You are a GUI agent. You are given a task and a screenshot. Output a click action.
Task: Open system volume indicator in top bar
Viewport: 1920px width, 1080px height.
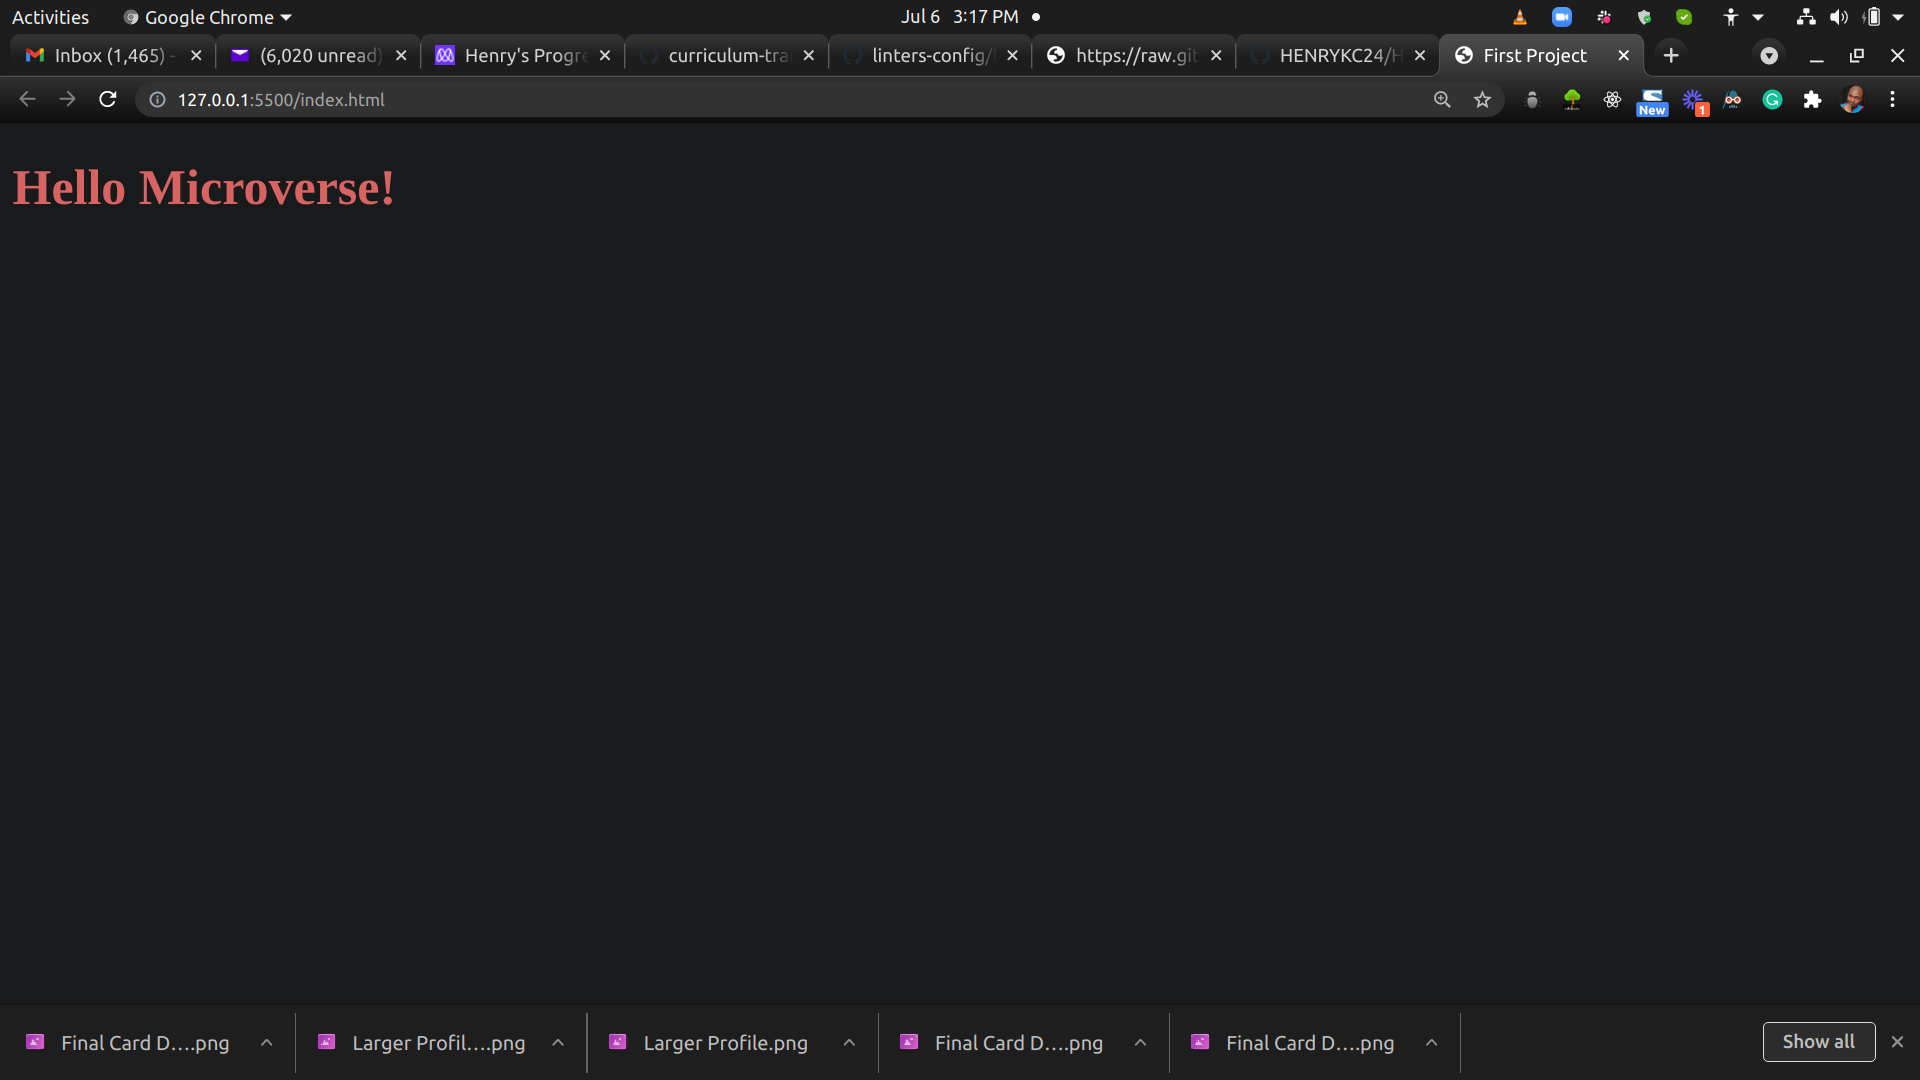(x=1838, y=17)
